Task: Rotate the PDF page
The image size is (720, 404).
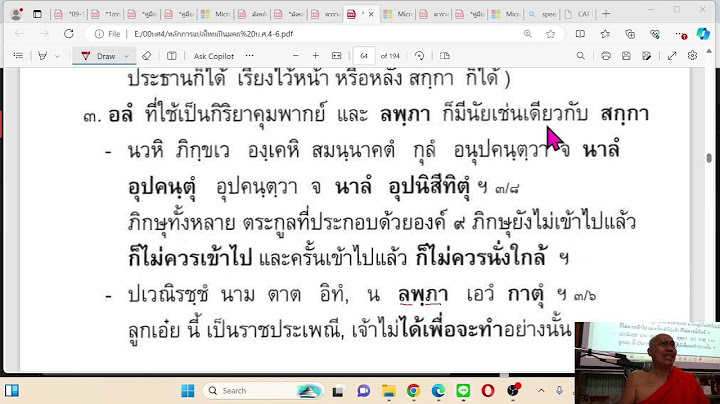Action: pyautogui.click(x=419, y=56)
